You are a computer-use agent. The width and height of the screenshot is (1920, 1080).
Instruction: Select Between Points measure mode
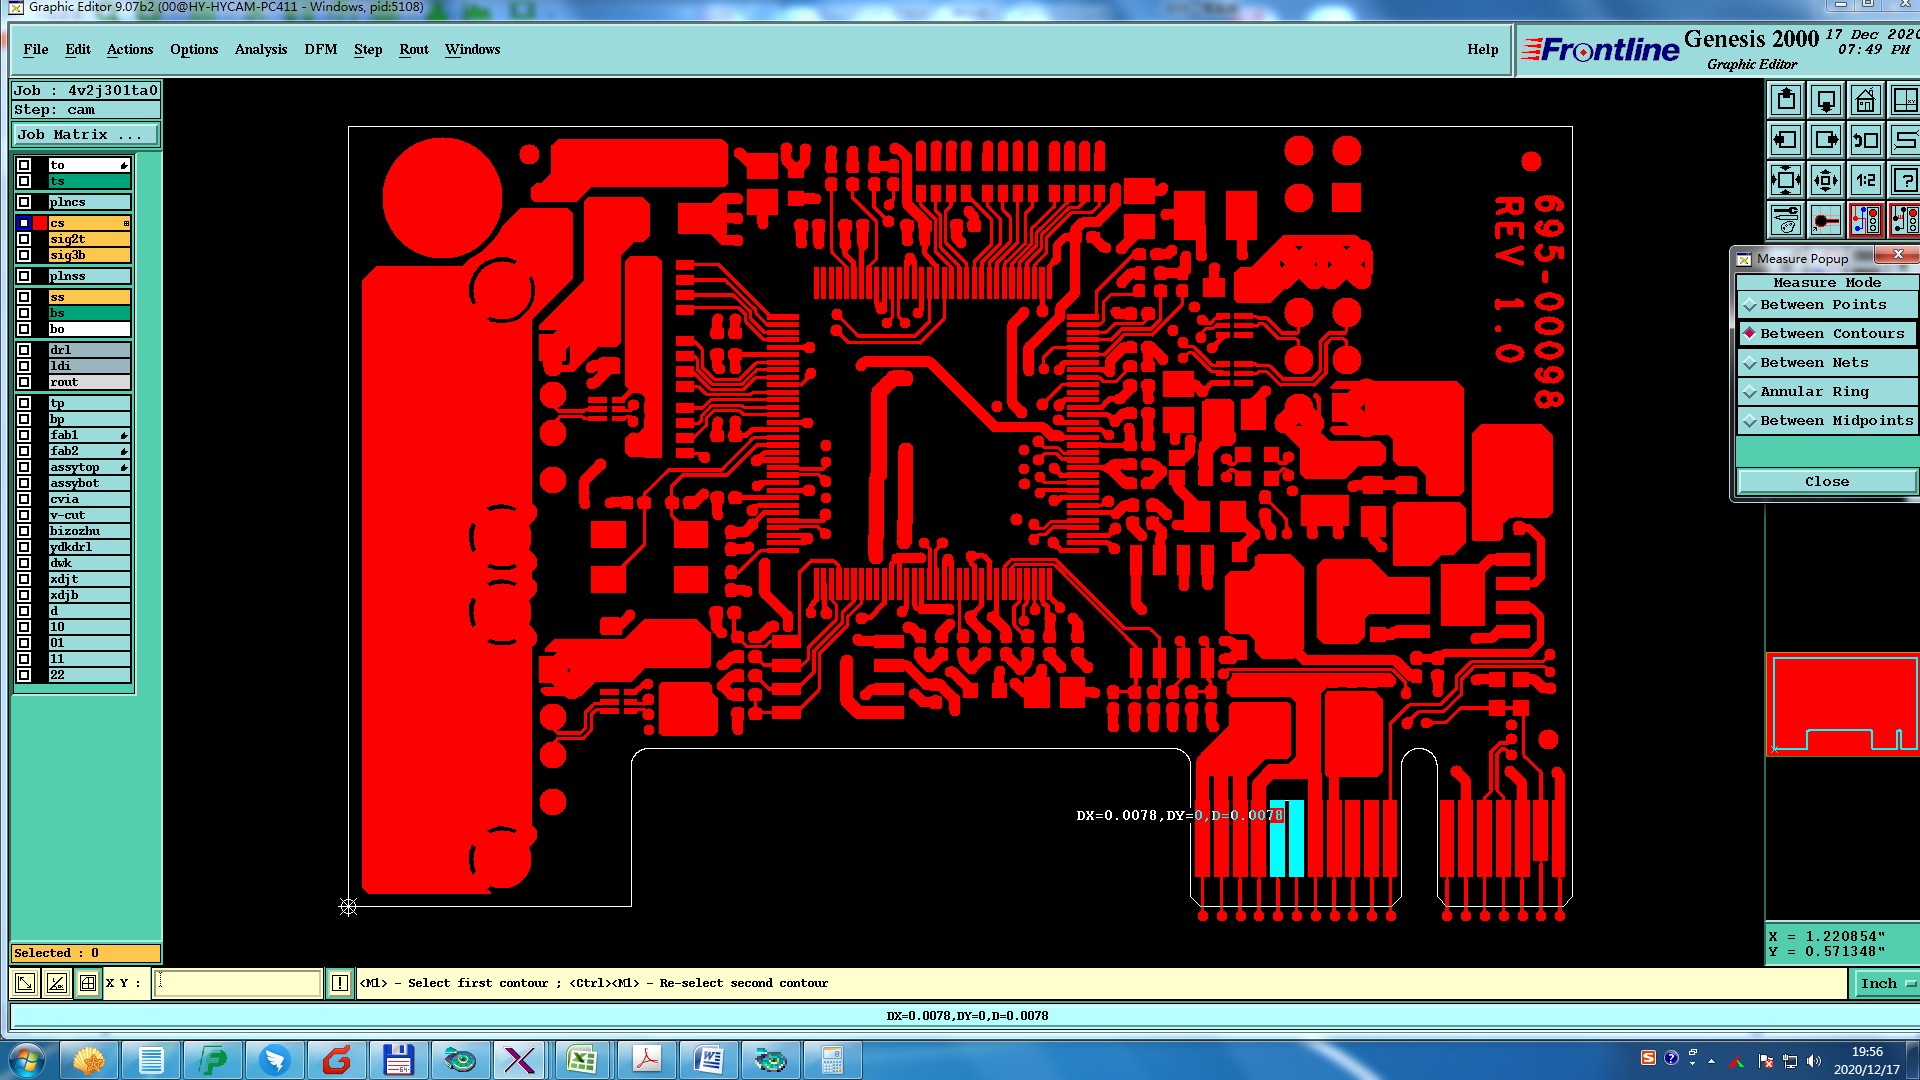tap(1823, 305)
